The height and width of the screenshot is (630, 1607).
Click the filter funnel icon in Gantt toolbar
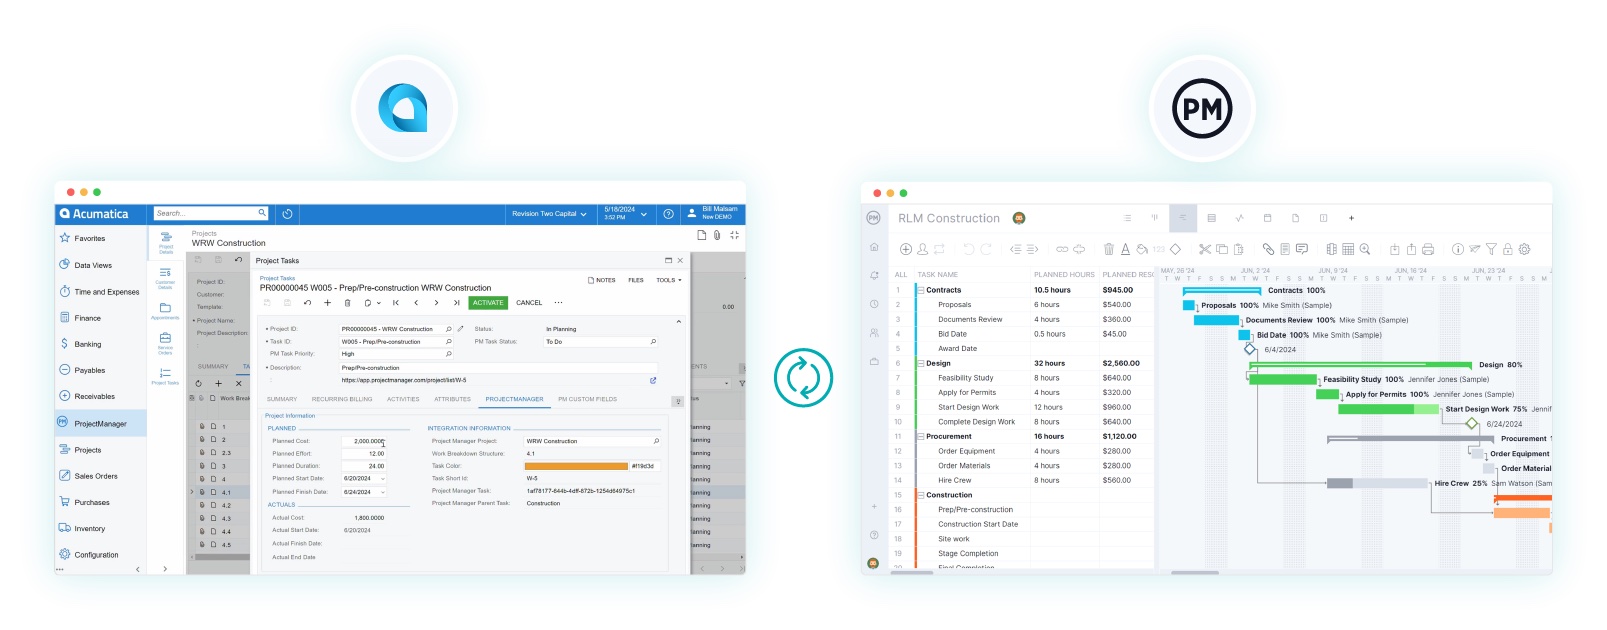coord(1491,249)
